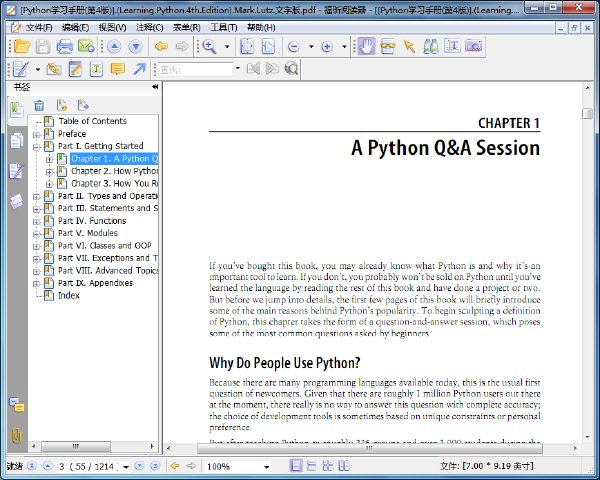
Task: Click the yellow previous view arrow in toolbar
Action: [161, 47]
